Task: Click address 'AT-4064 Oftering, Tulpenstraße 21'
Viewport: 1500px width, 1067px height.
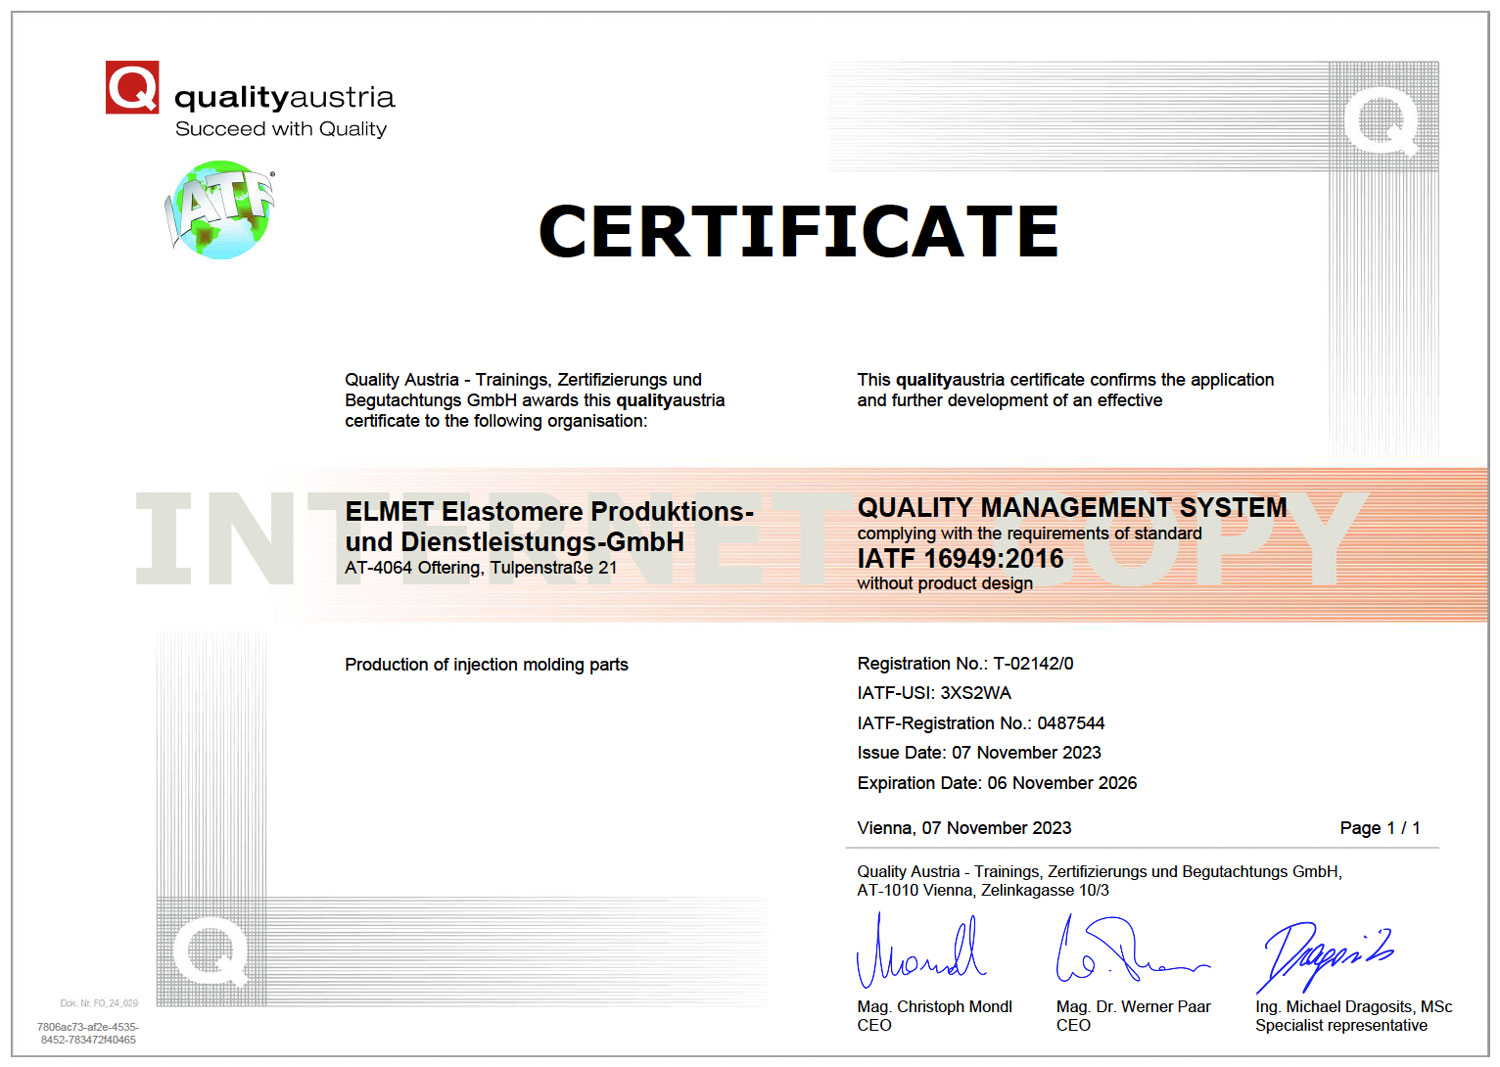Action: [481, 568]
